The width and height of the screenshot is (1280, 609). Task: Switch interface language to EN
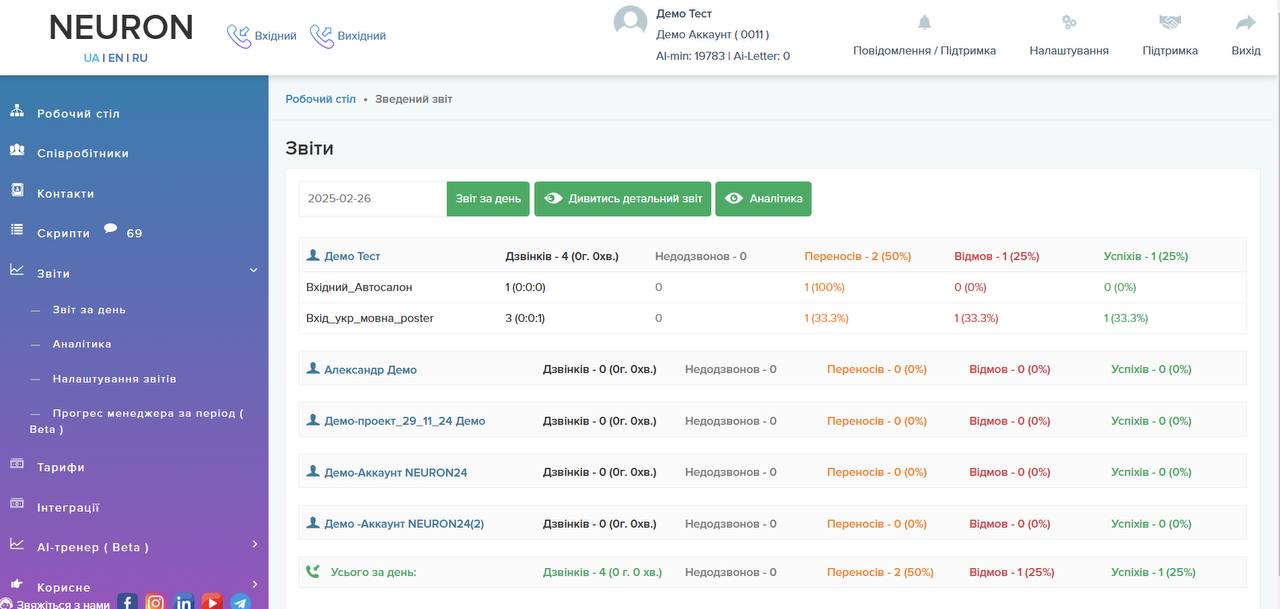pos(116,58)
